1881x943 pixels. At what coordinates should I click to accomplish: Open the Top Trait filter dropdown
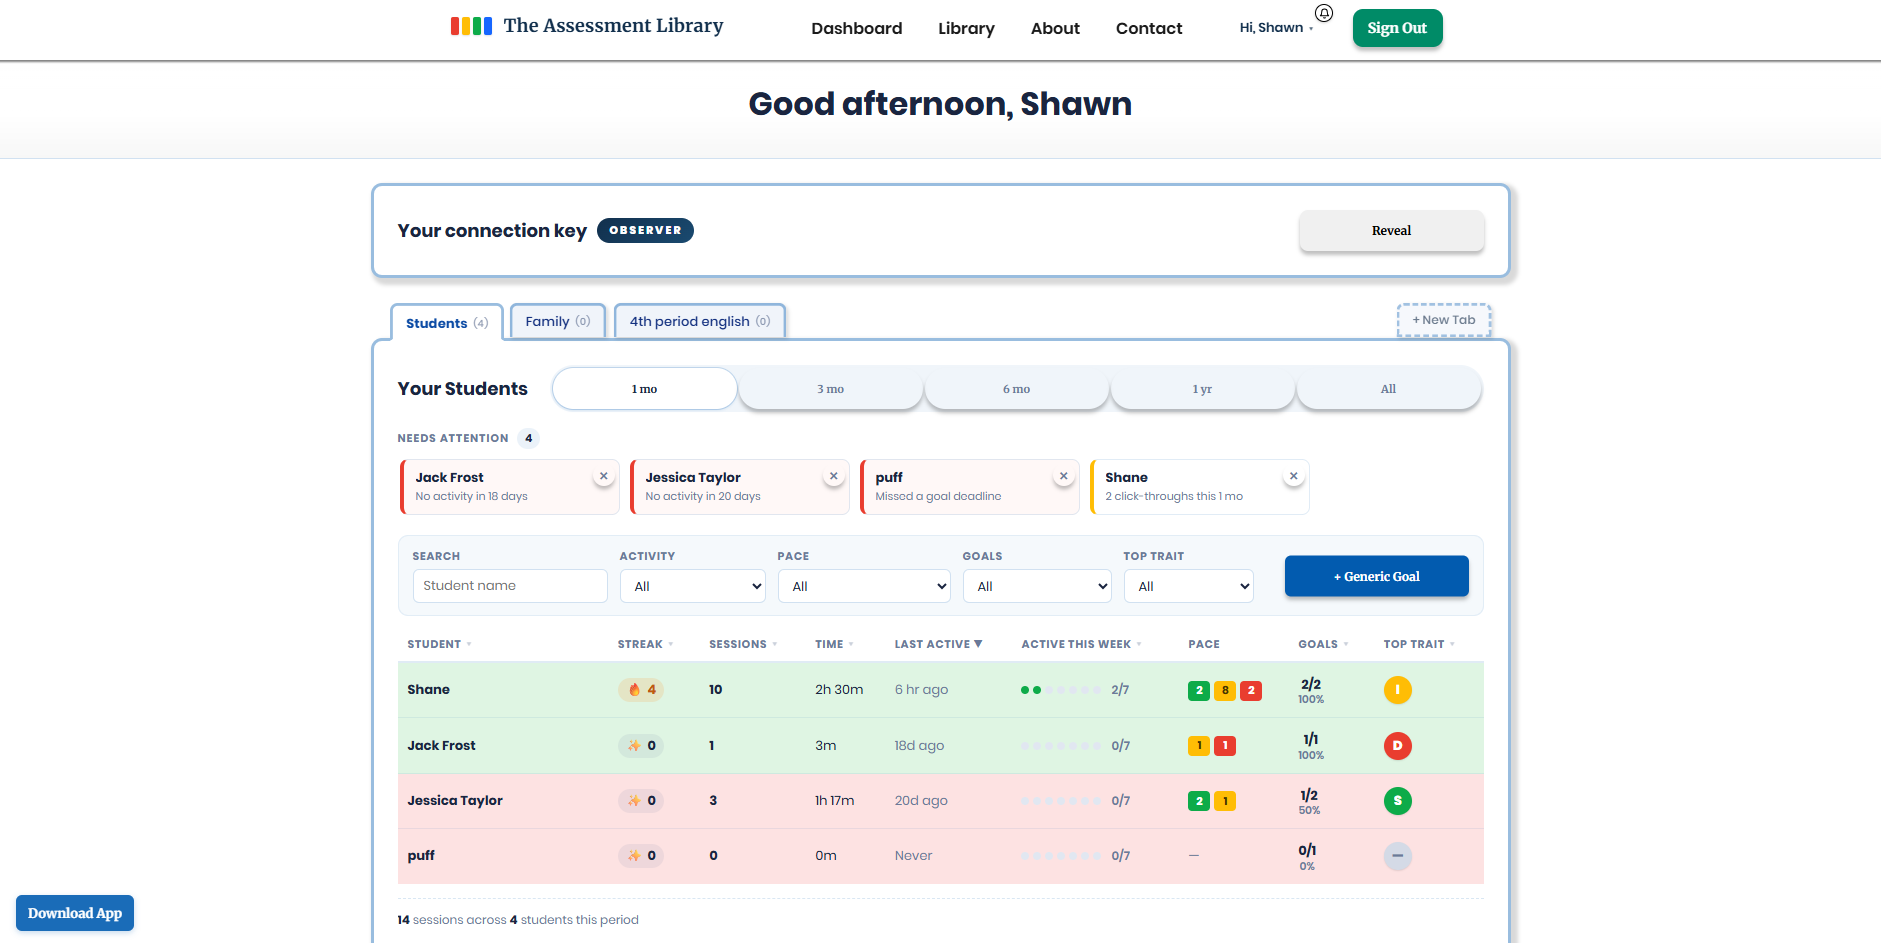[x=1189, y=587]
